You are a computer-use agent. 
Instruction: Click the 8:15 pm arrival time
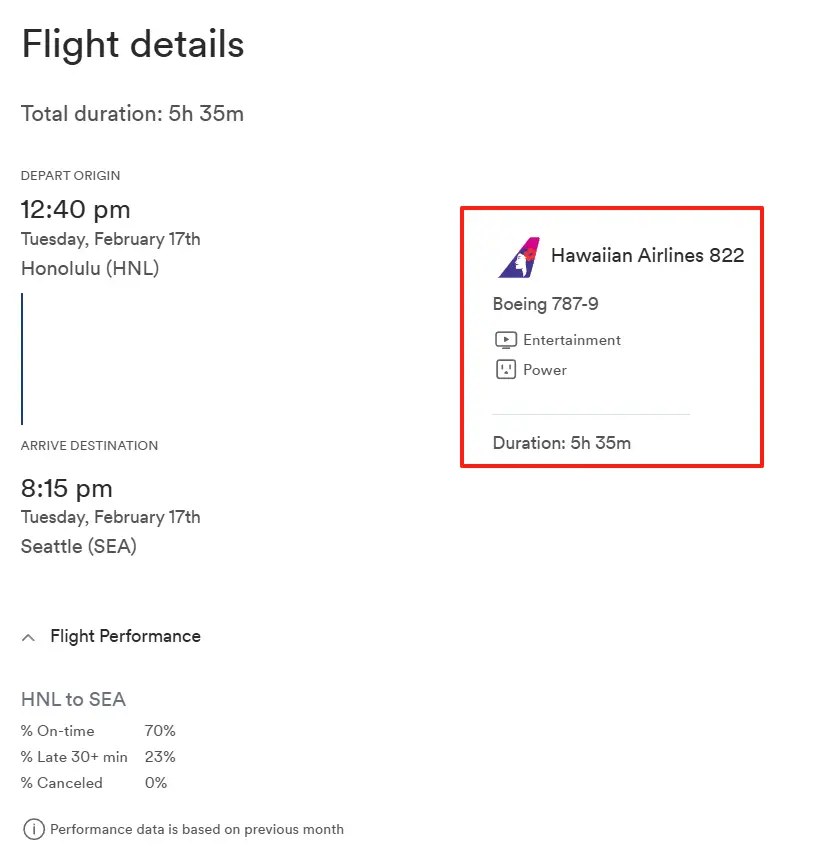point(66,488)
